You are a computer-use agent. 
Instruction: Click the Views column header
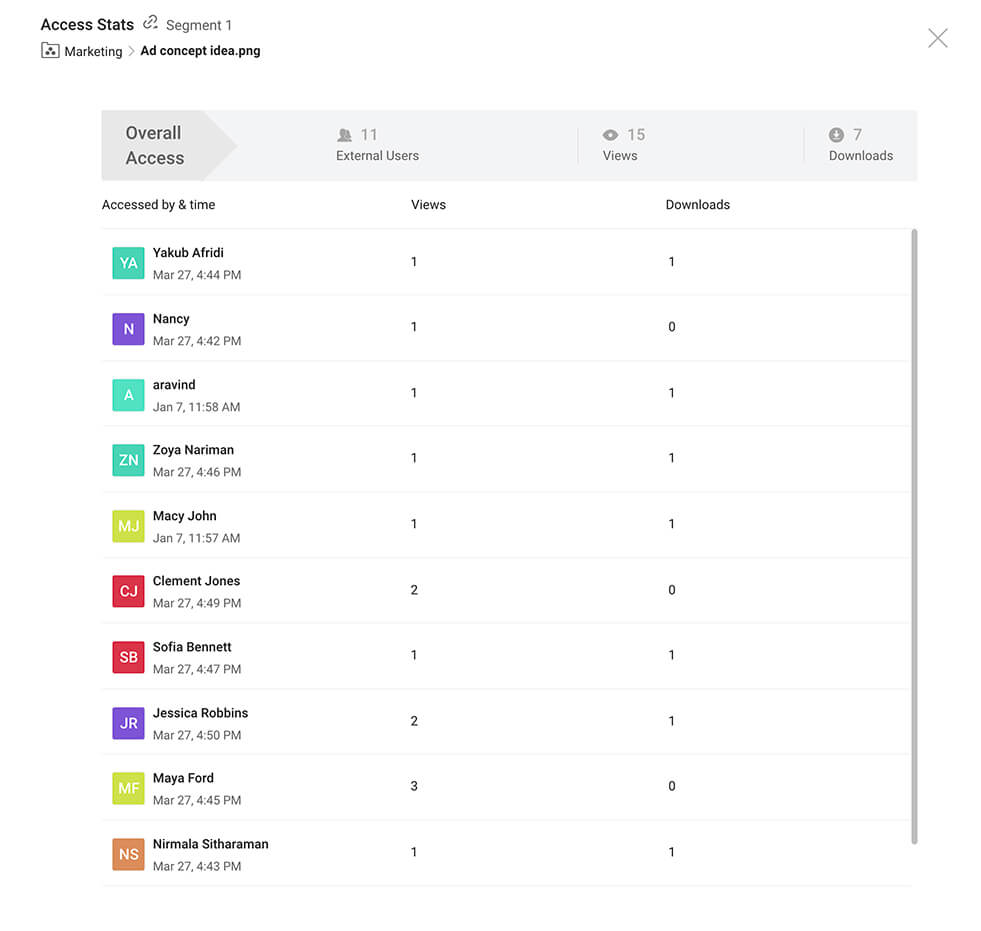[x=428, y=205]
